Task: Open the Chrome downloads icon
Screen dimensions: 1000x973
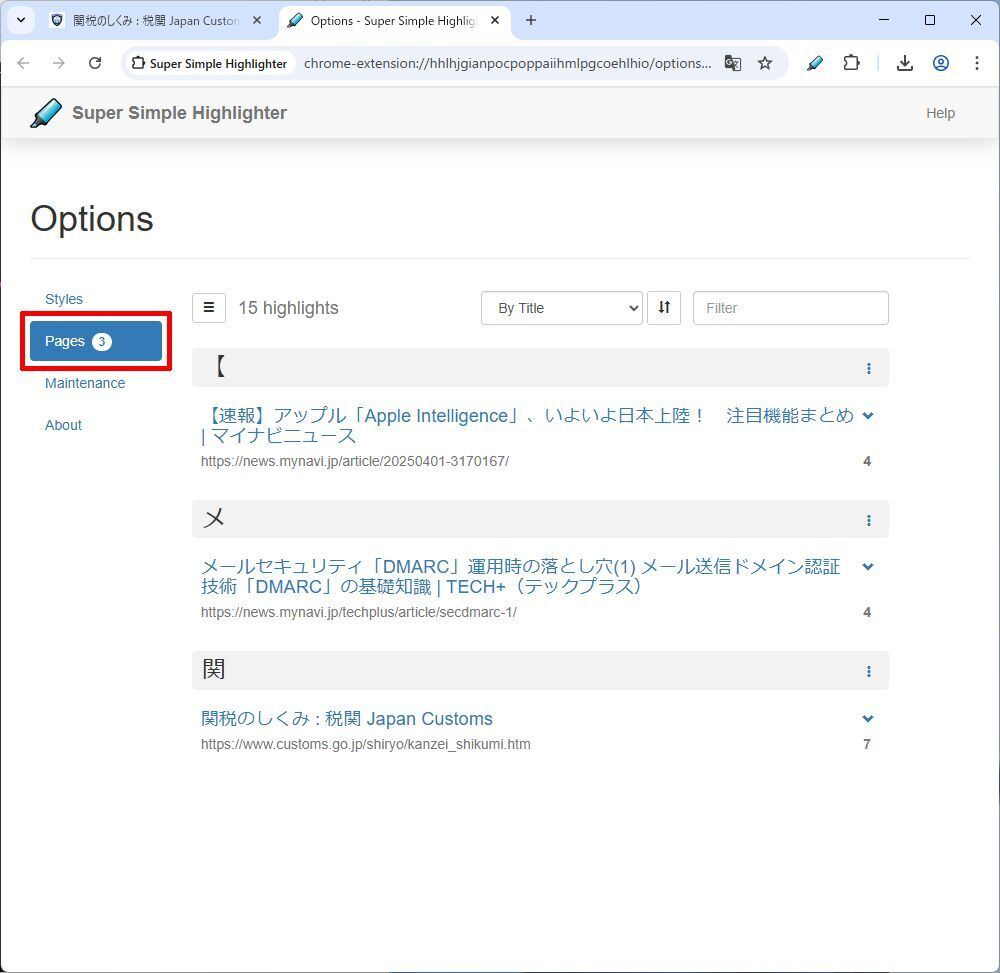Action: coord(904,63)
